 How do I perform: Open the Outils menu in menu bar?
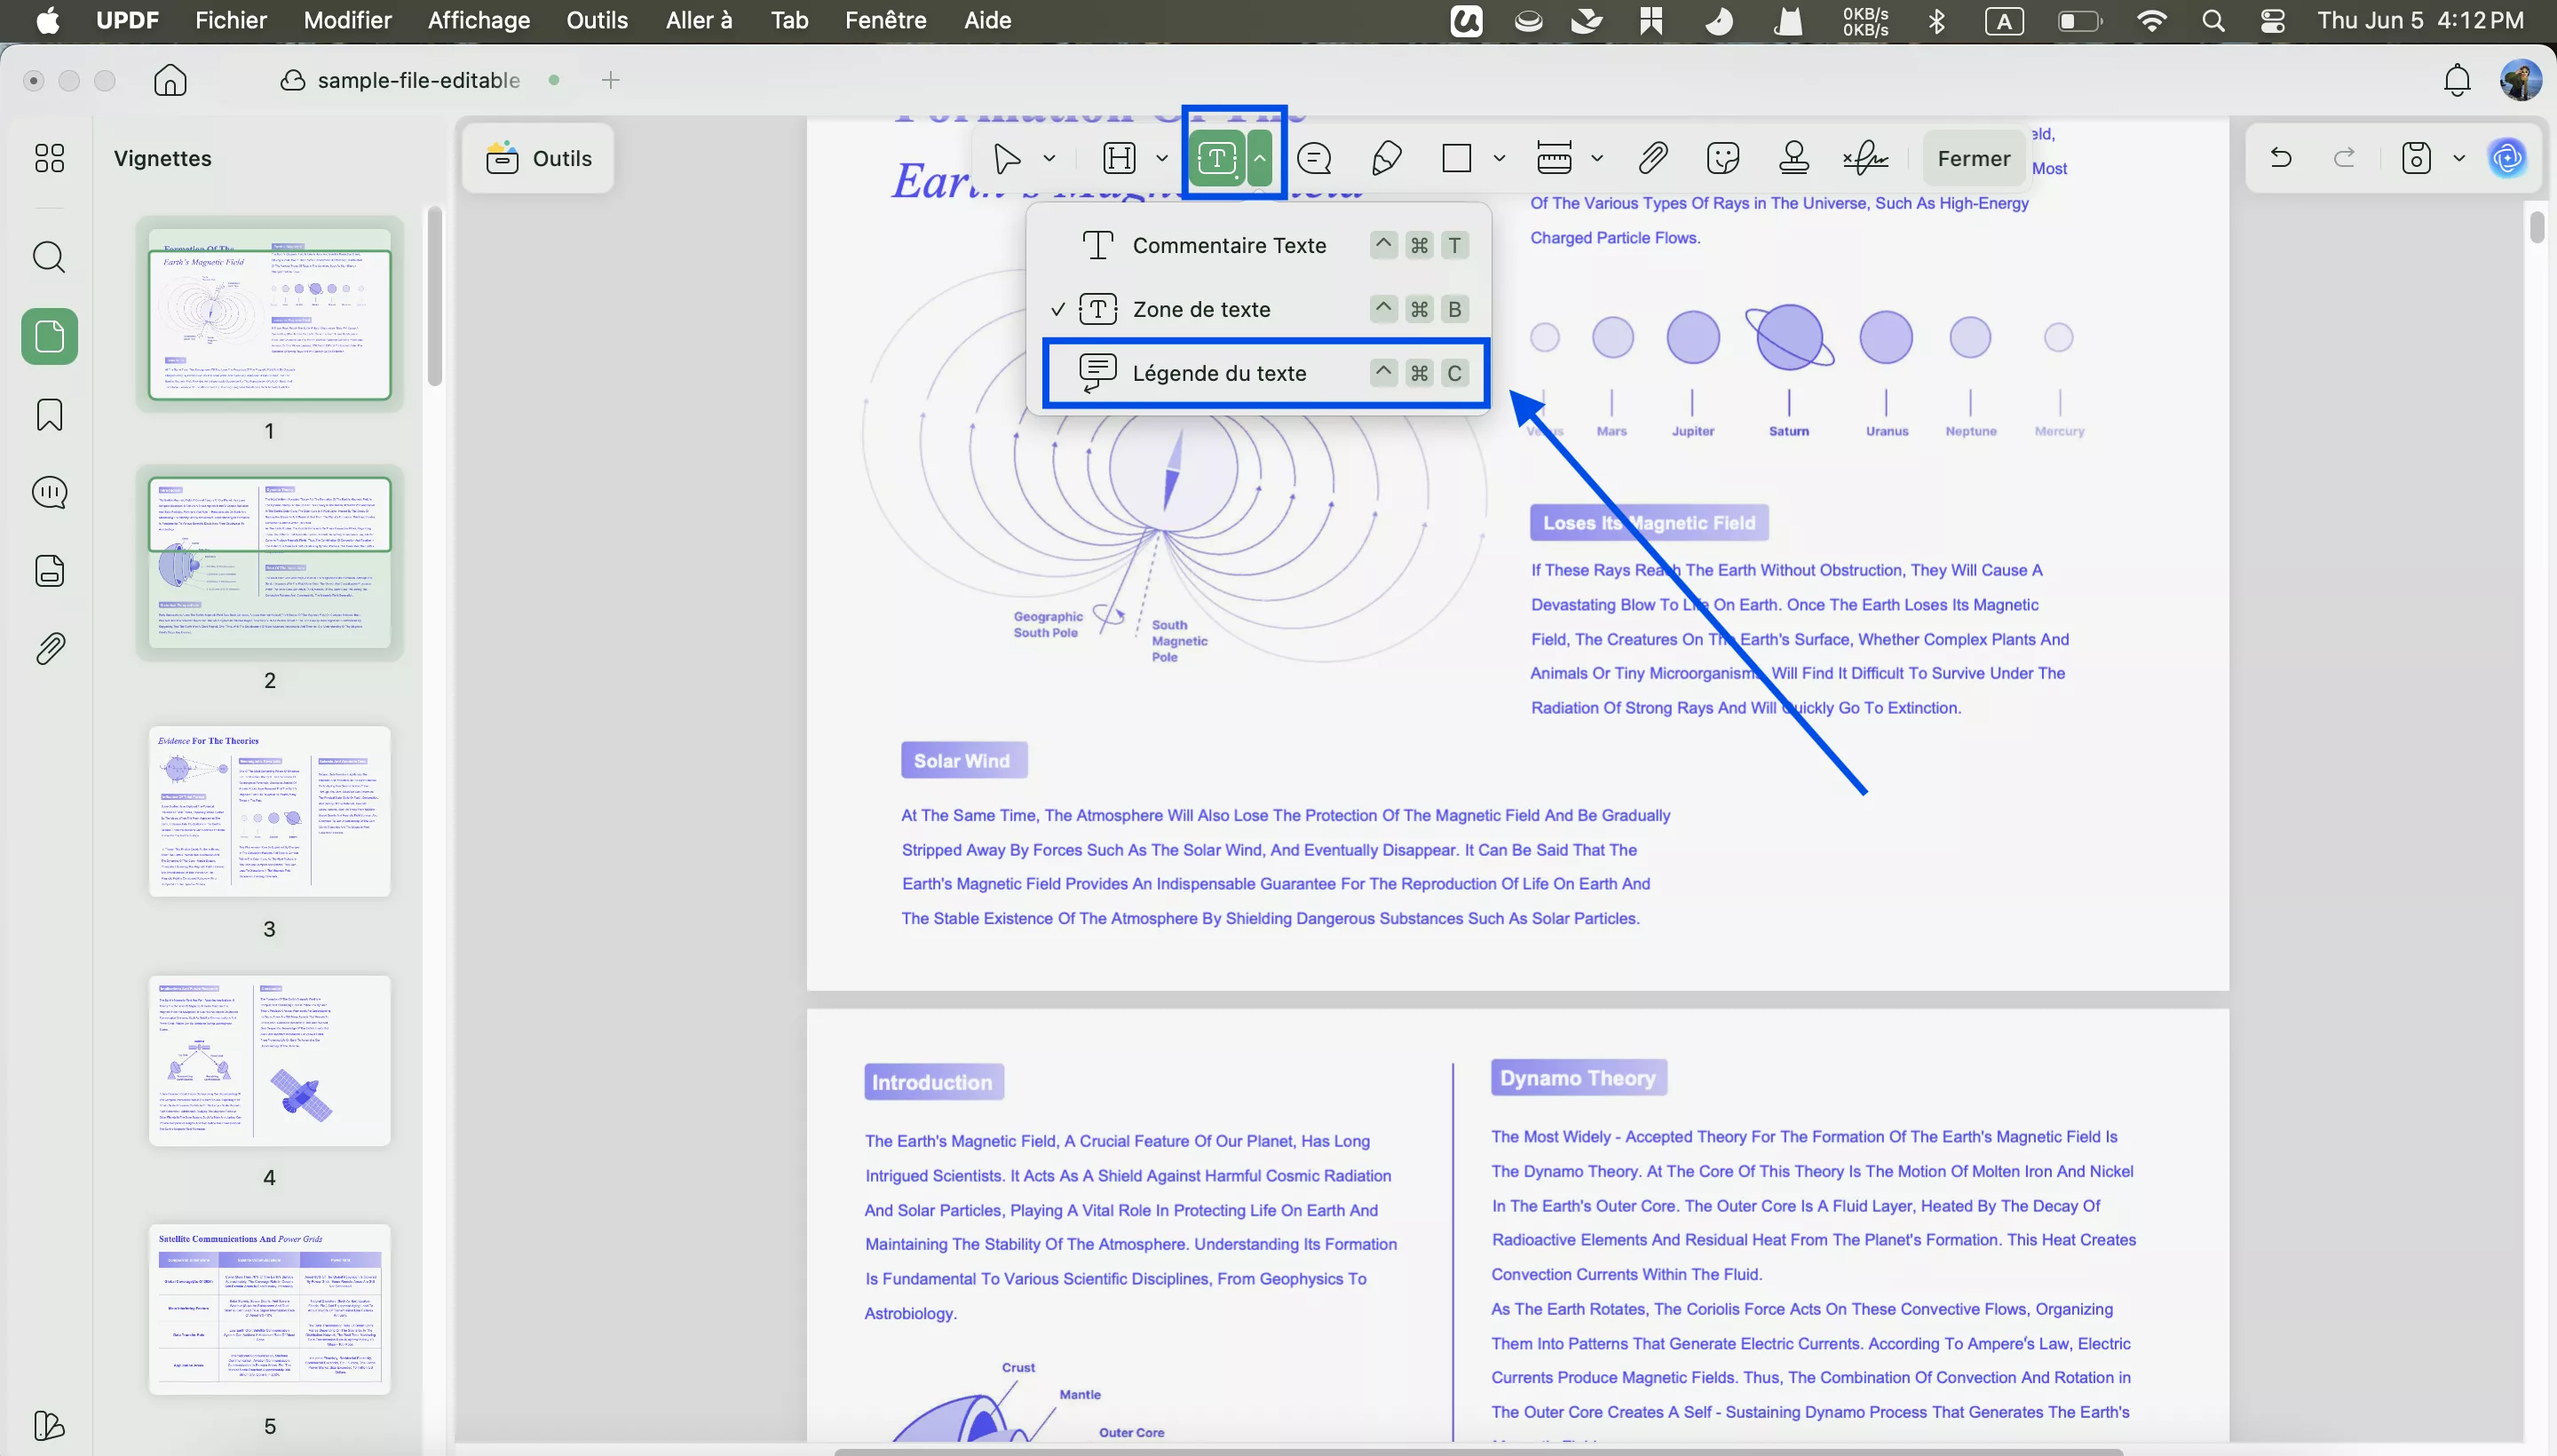coord(597,20)
